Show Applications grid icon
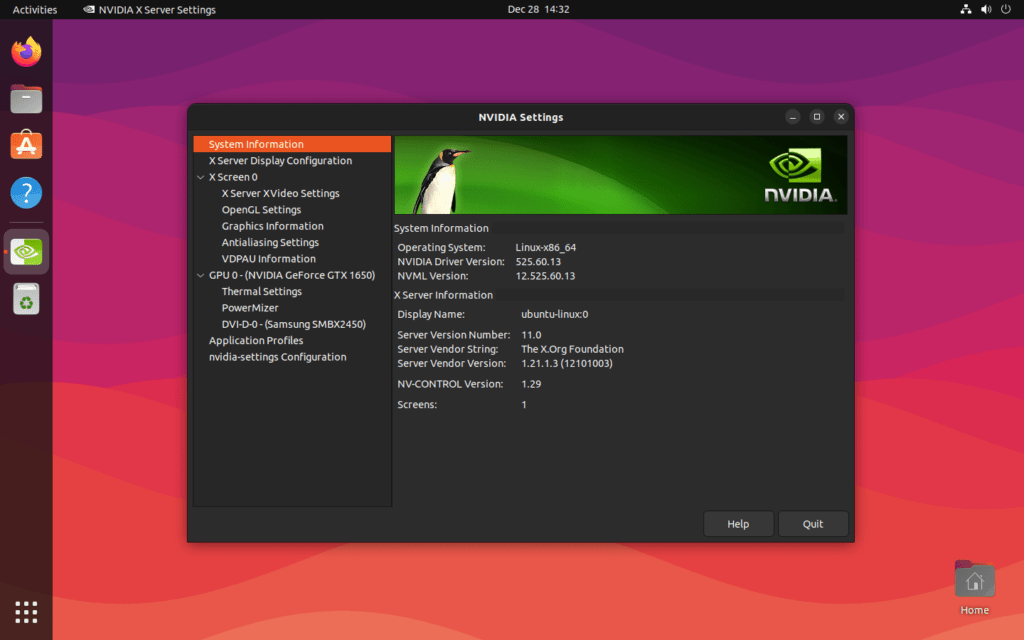Viewport: 1024px width, 640px height. coord(26,612)
